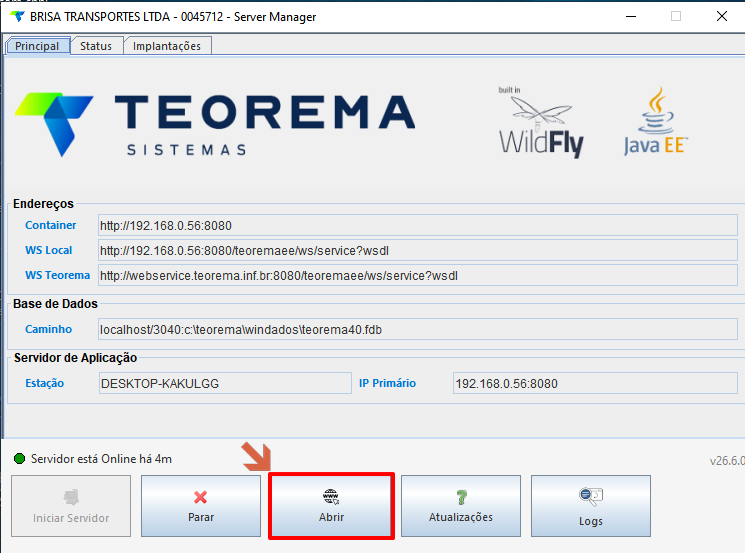Switch to the Principal tab
The height and width of the screenshot is (553, 745).
tap(37, 46)
